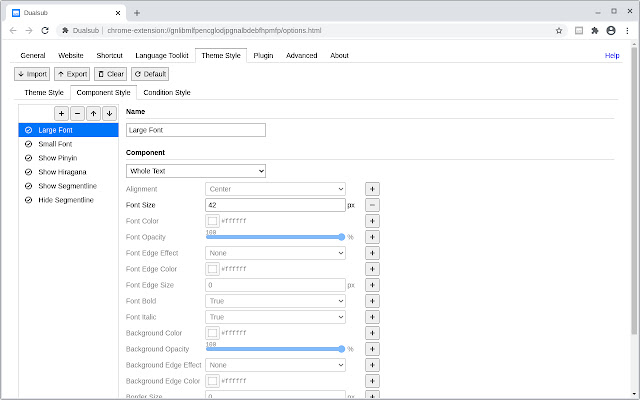
Task: Switch to the Plugin tab
Action: pyautogui.click(x=264, y=55)
